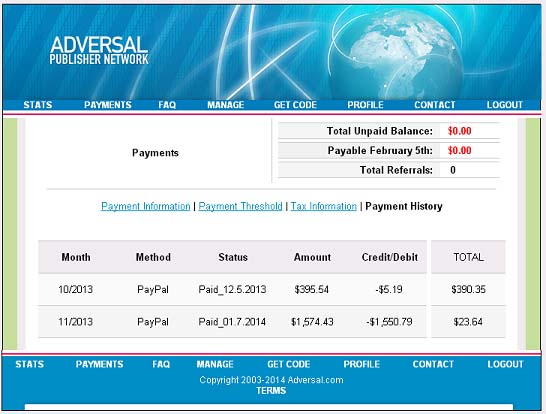Click the Paid_12.5.2013 status cell
The image size is (546, 414).
[232, 289]
